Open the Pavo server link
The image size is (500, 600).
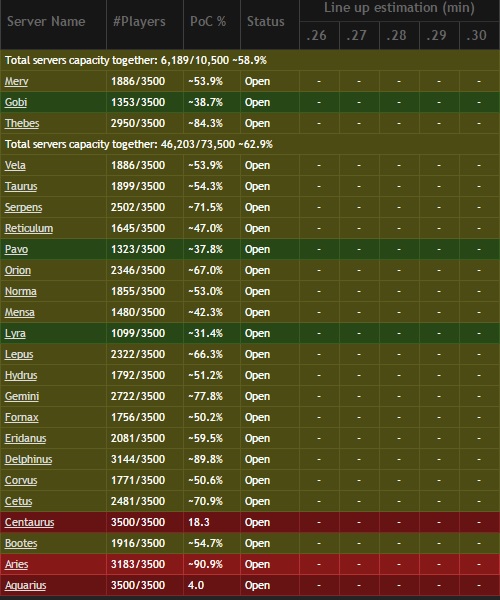tap(16, 249)
